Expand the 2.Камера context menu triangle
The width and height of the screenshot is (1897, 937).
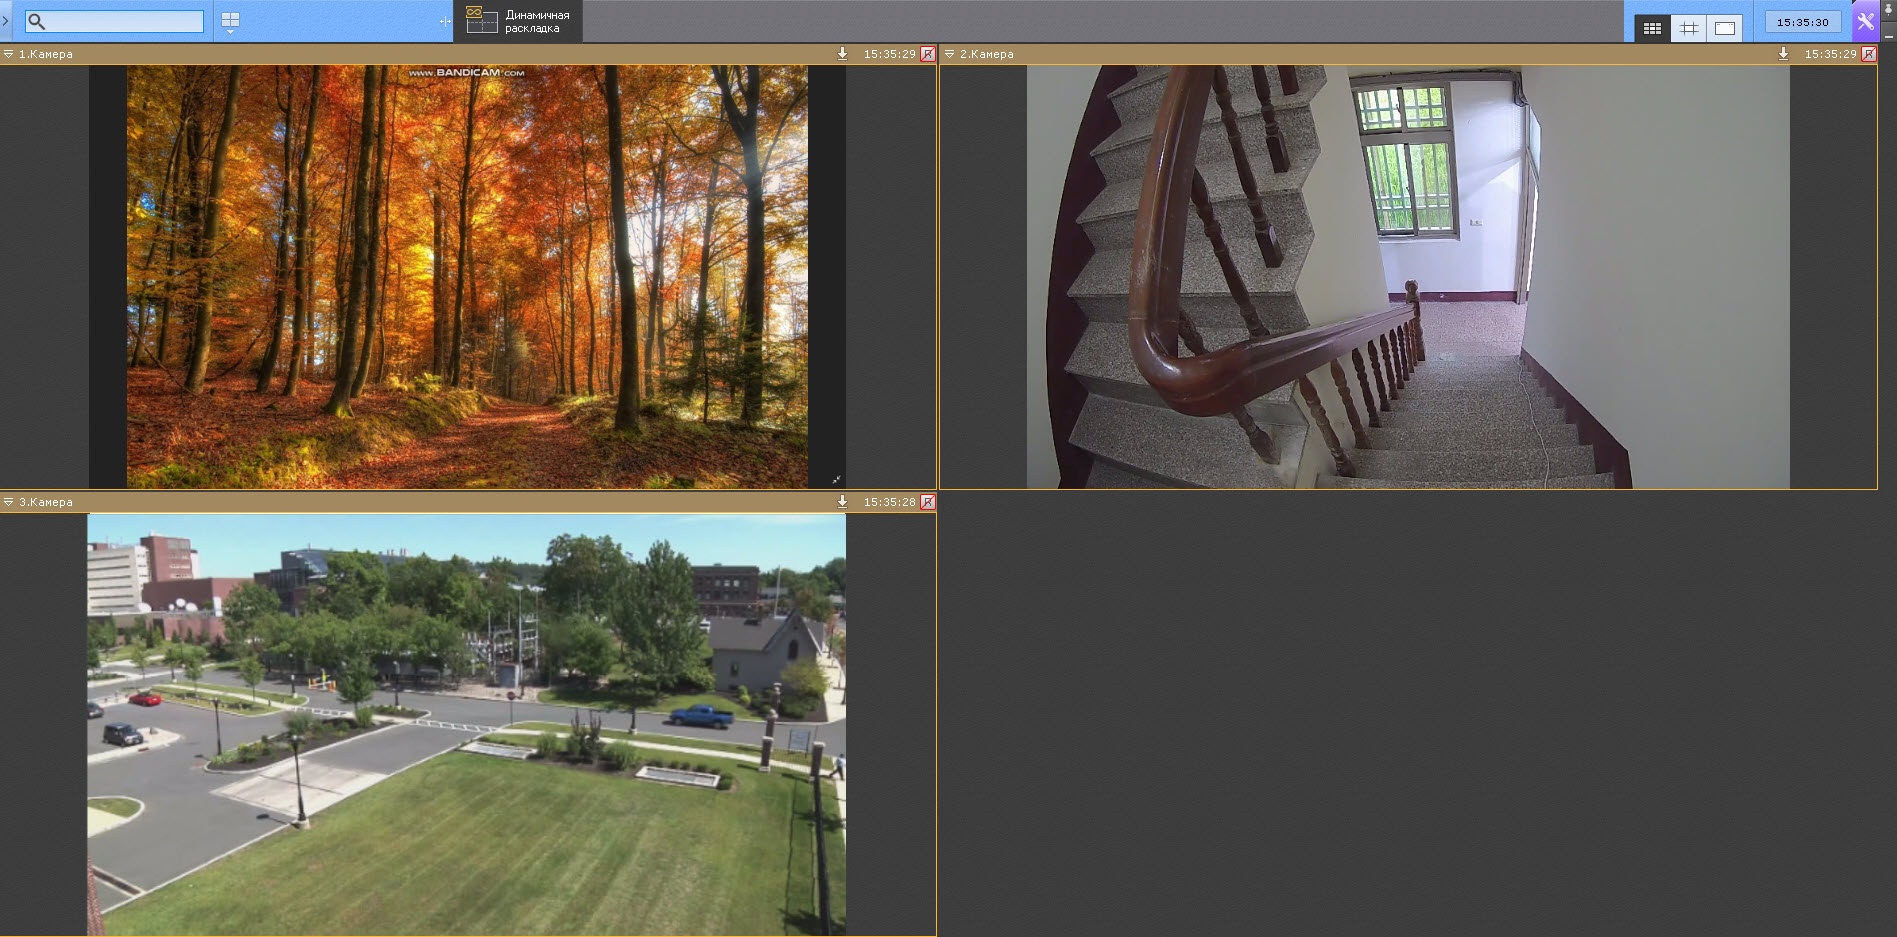click(950, 54)
